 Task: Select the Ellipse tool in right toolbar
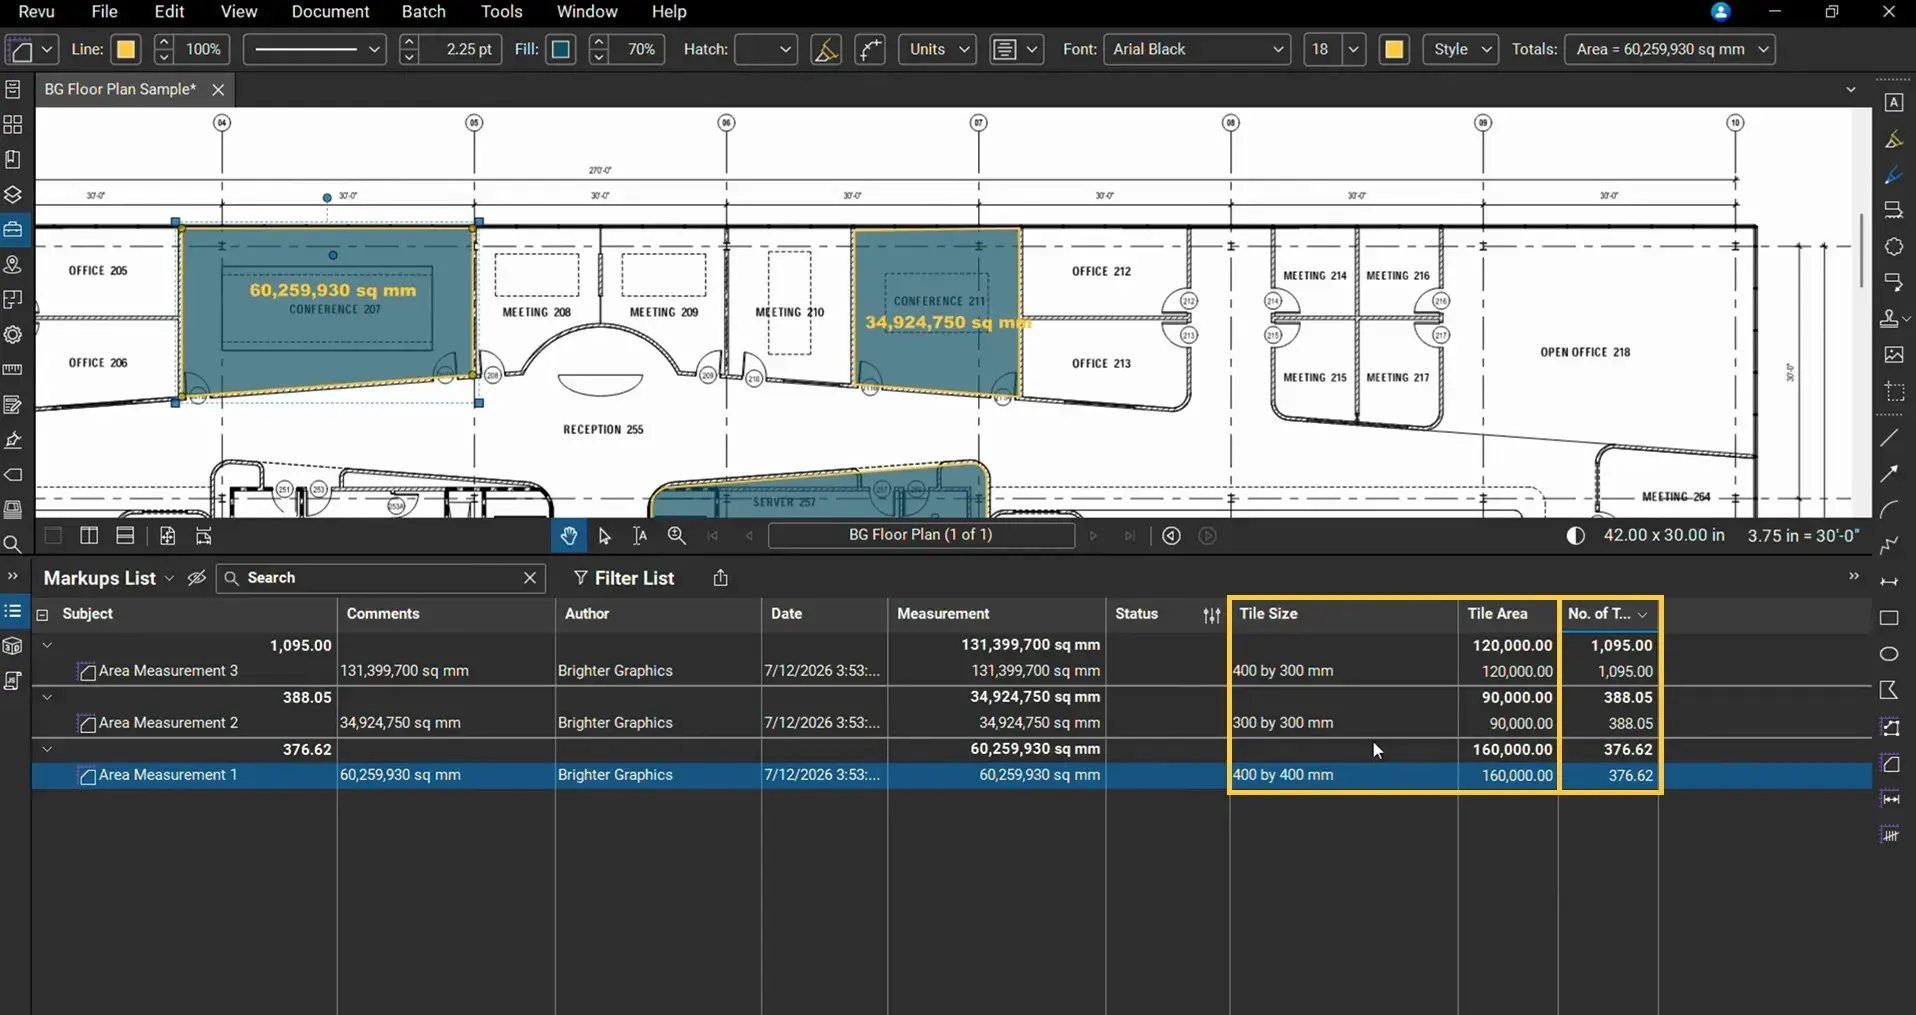click(1889, 654)
